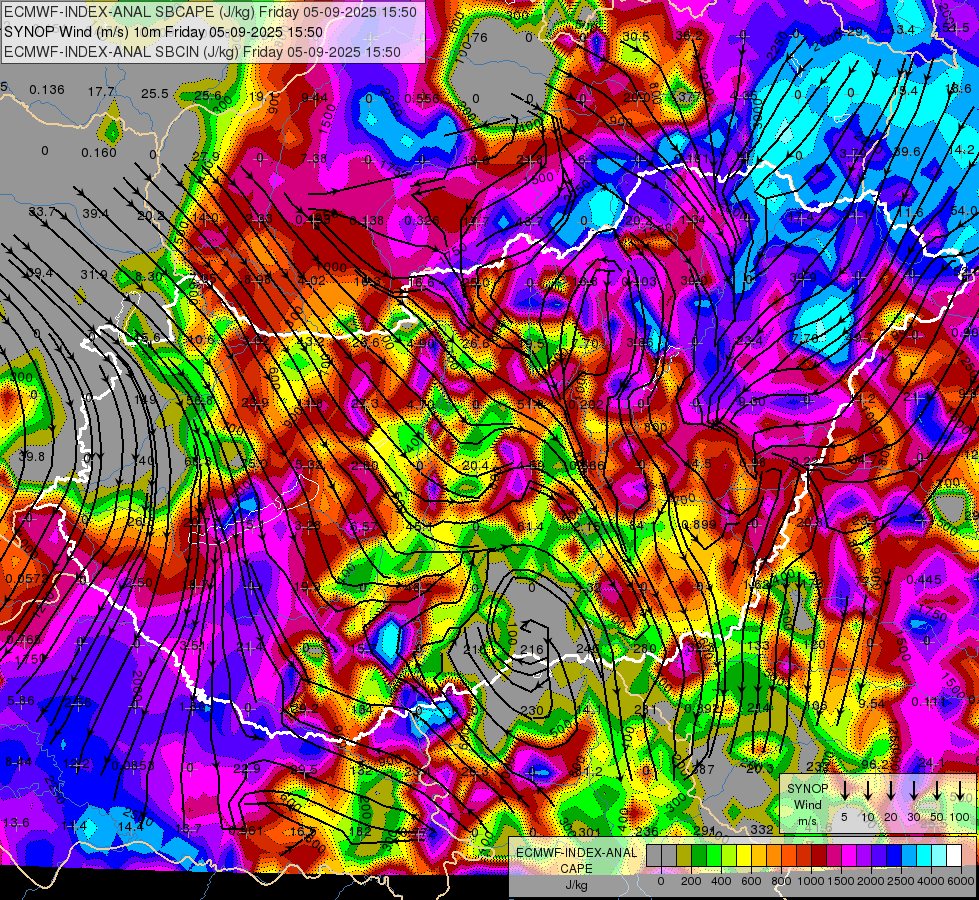Click the SBCIN title line in header
This screenshot has height=900, width=979.
202,52
